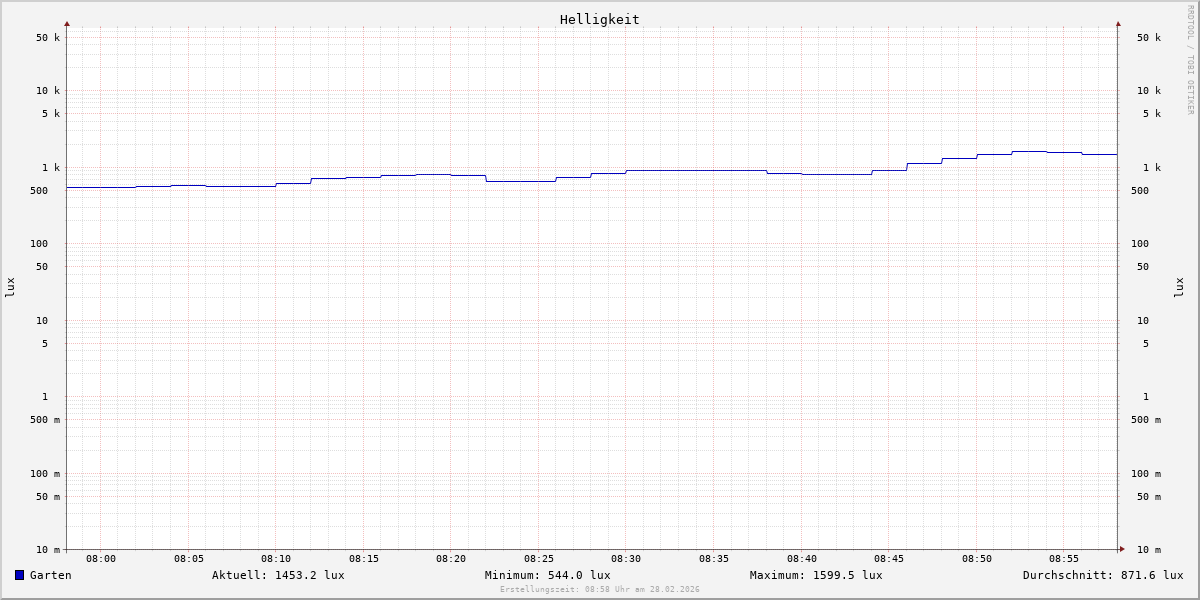
Task: Click the red arrow ending the time axis
Action: point(1122,549)
